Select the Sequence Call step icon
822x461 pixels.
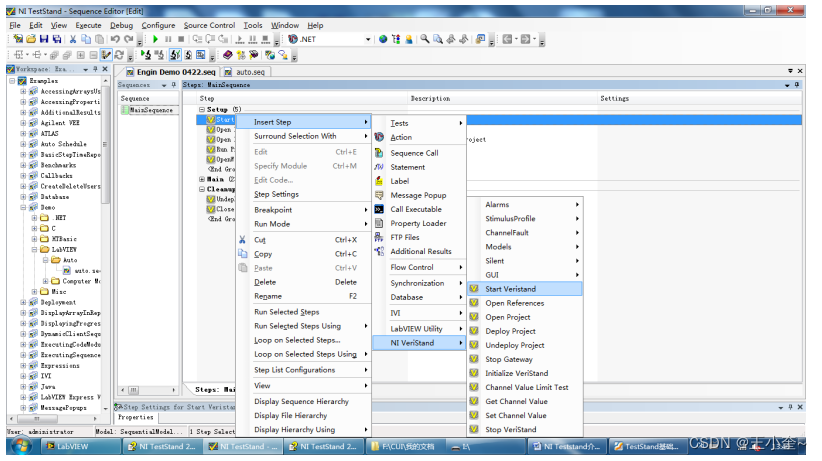coord(380,153)
